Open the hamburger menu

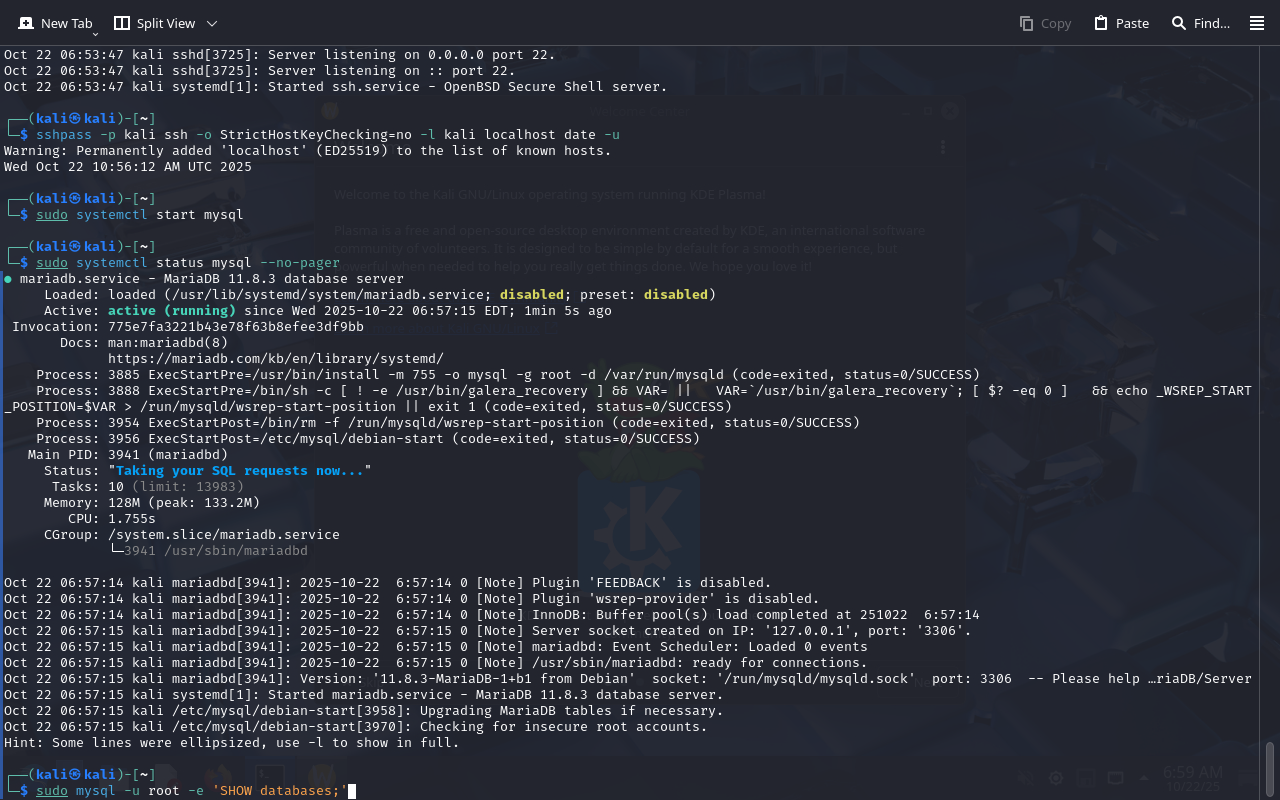tap(1257, 23)
